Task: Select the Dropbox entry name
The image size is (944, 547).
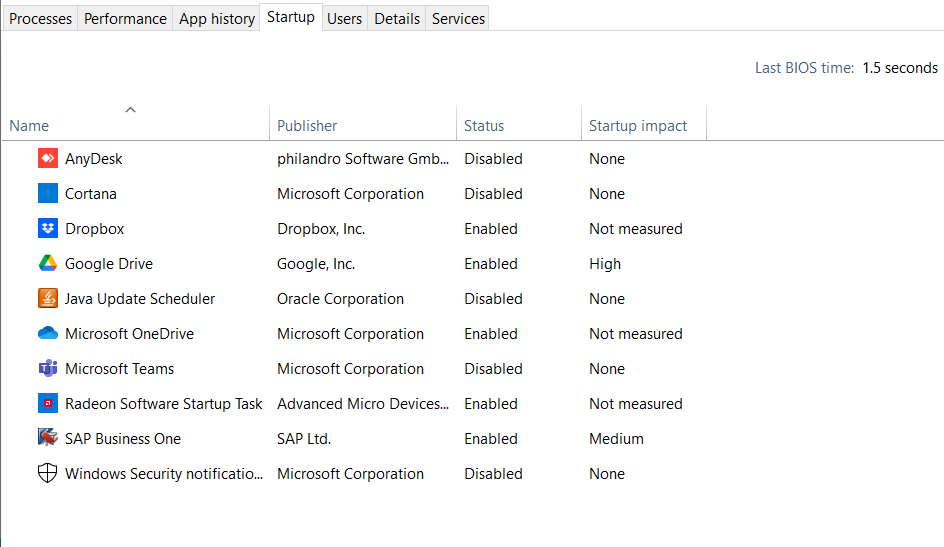Action: tap(95, 229)
